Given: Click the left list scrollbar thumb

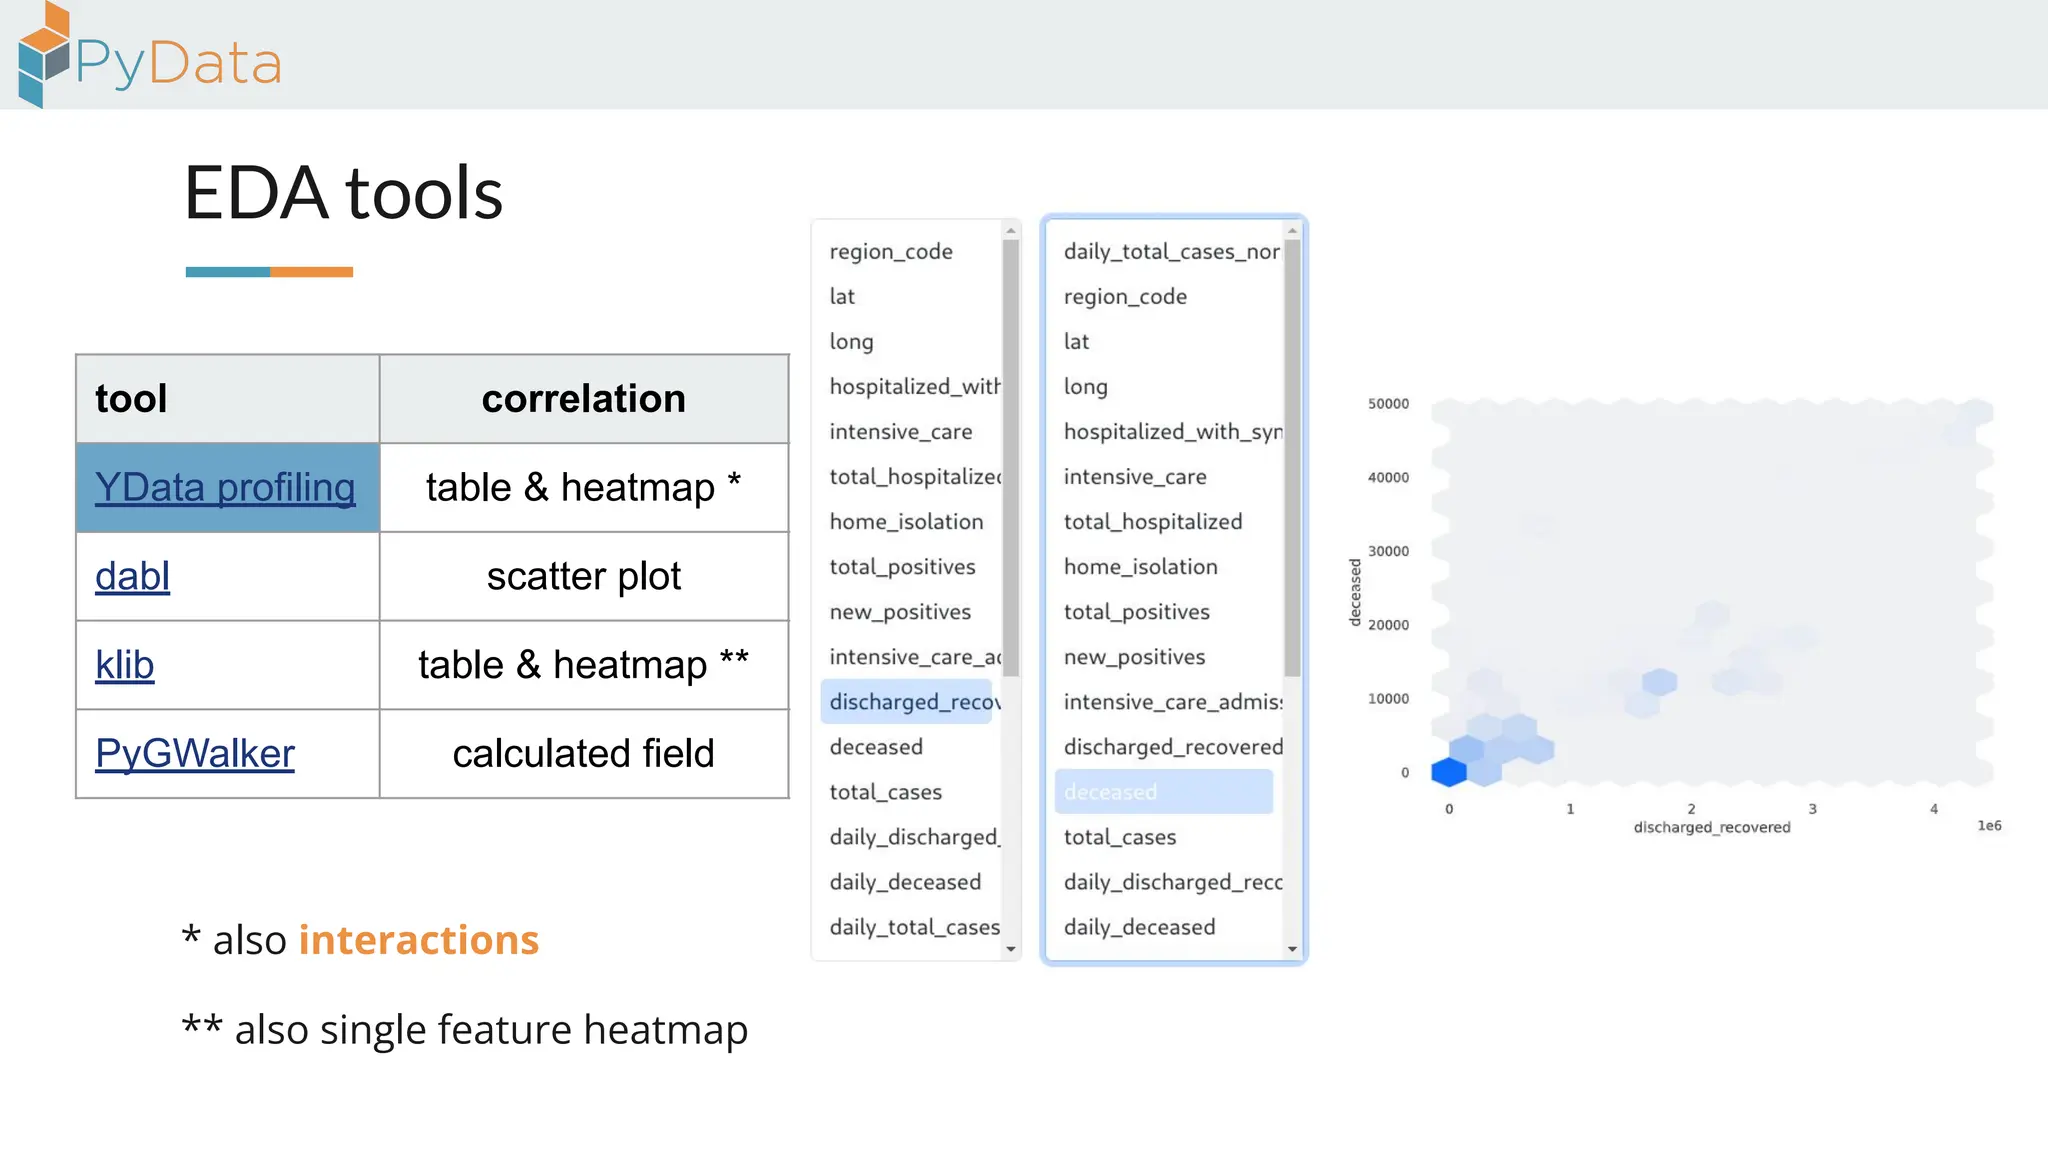Looking at the screenshot, I should tap(1011, 458).
